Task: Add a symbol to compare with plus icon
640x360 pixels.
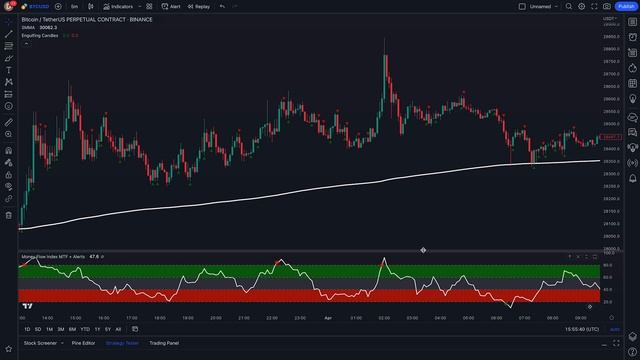Action: [x=58, y=7]
